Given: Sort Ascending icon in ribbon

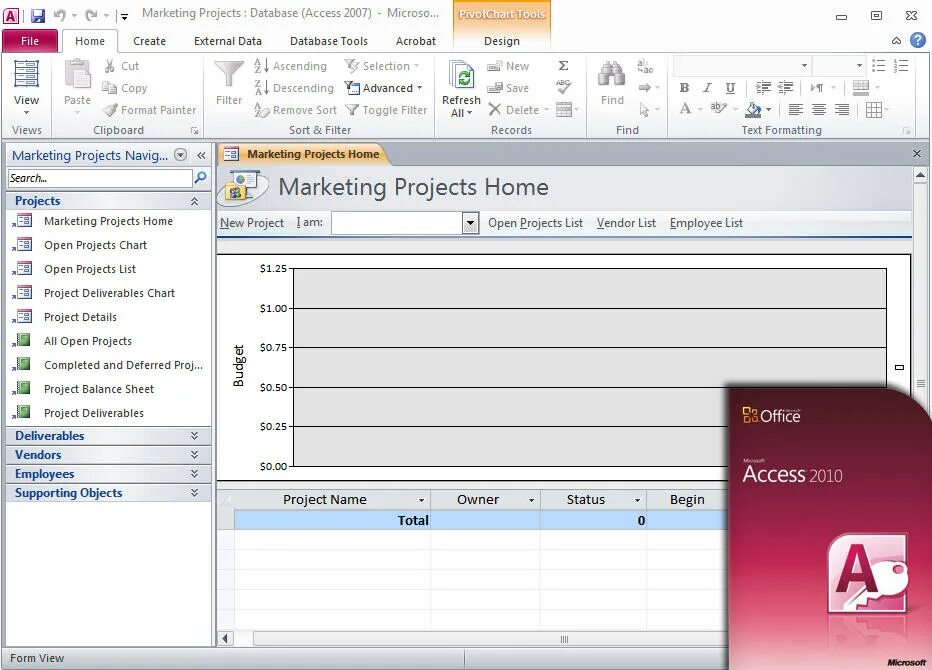Looking at the screenshot, I should pos(262,66).
